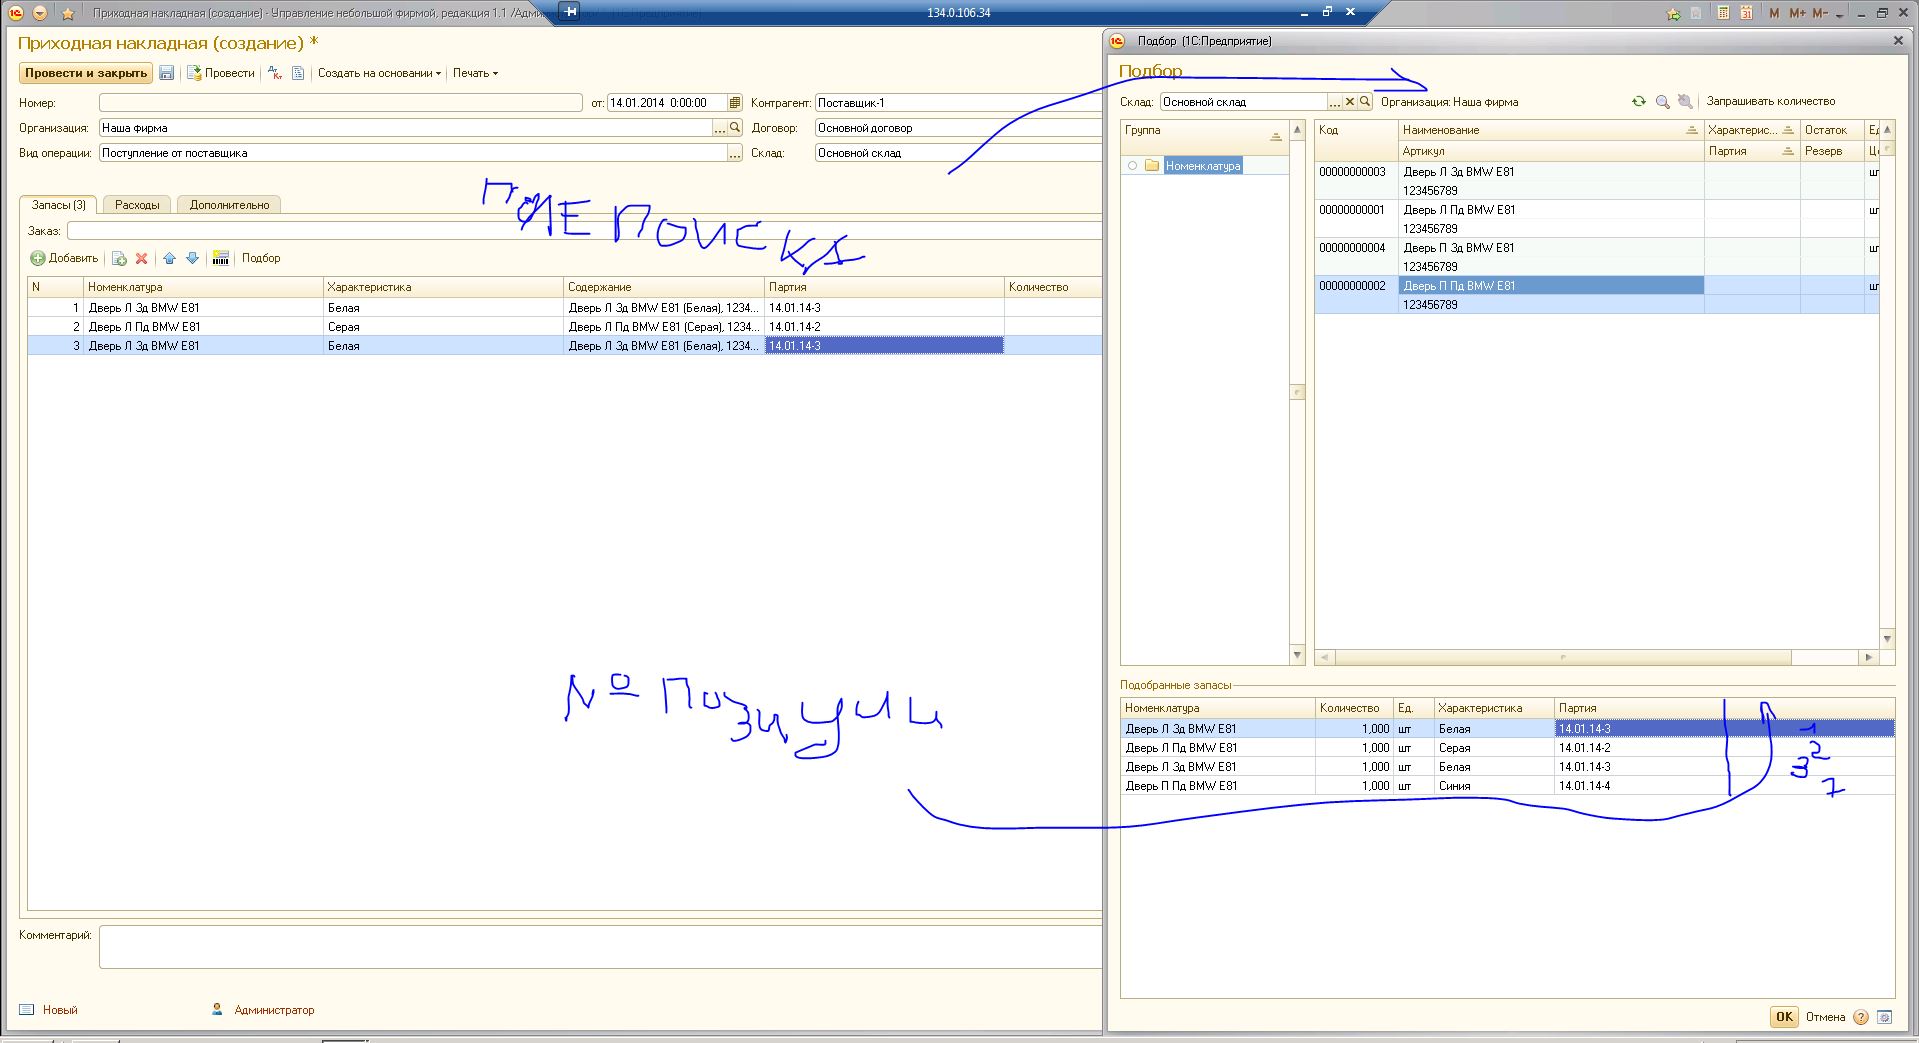The height and width of the screenshot is (1043, 1919).
Task: Open the calendar icon in title bar
Action: coord(1746,13)
